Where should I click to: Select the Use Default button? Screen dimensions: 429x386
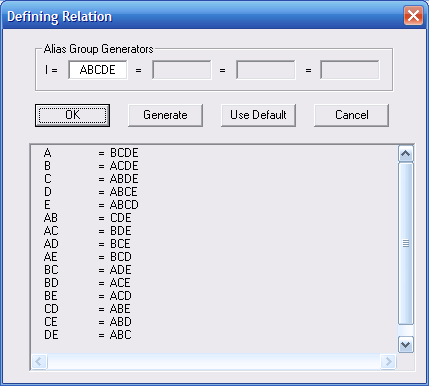click(258, 115)
